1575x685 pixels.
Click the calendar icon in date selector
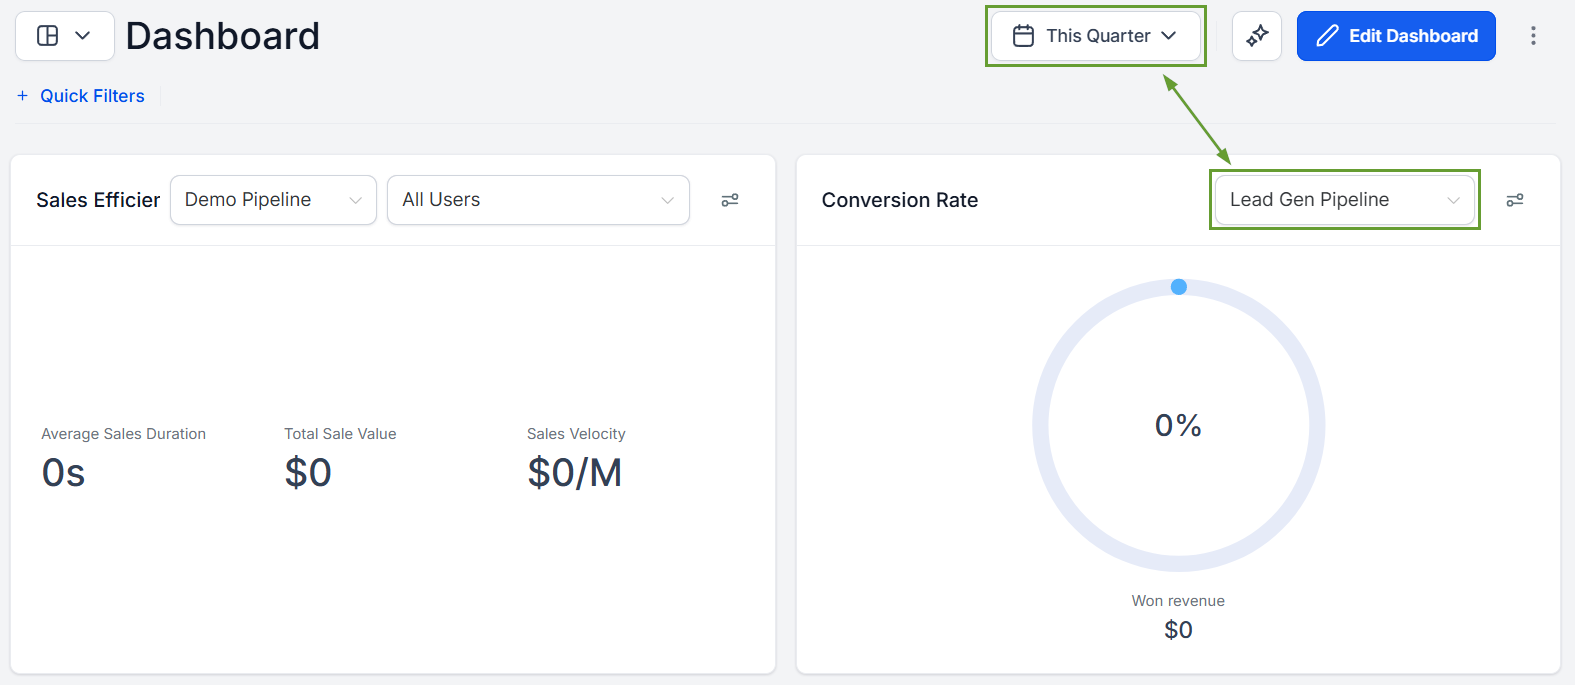[x=1023, y=36]
